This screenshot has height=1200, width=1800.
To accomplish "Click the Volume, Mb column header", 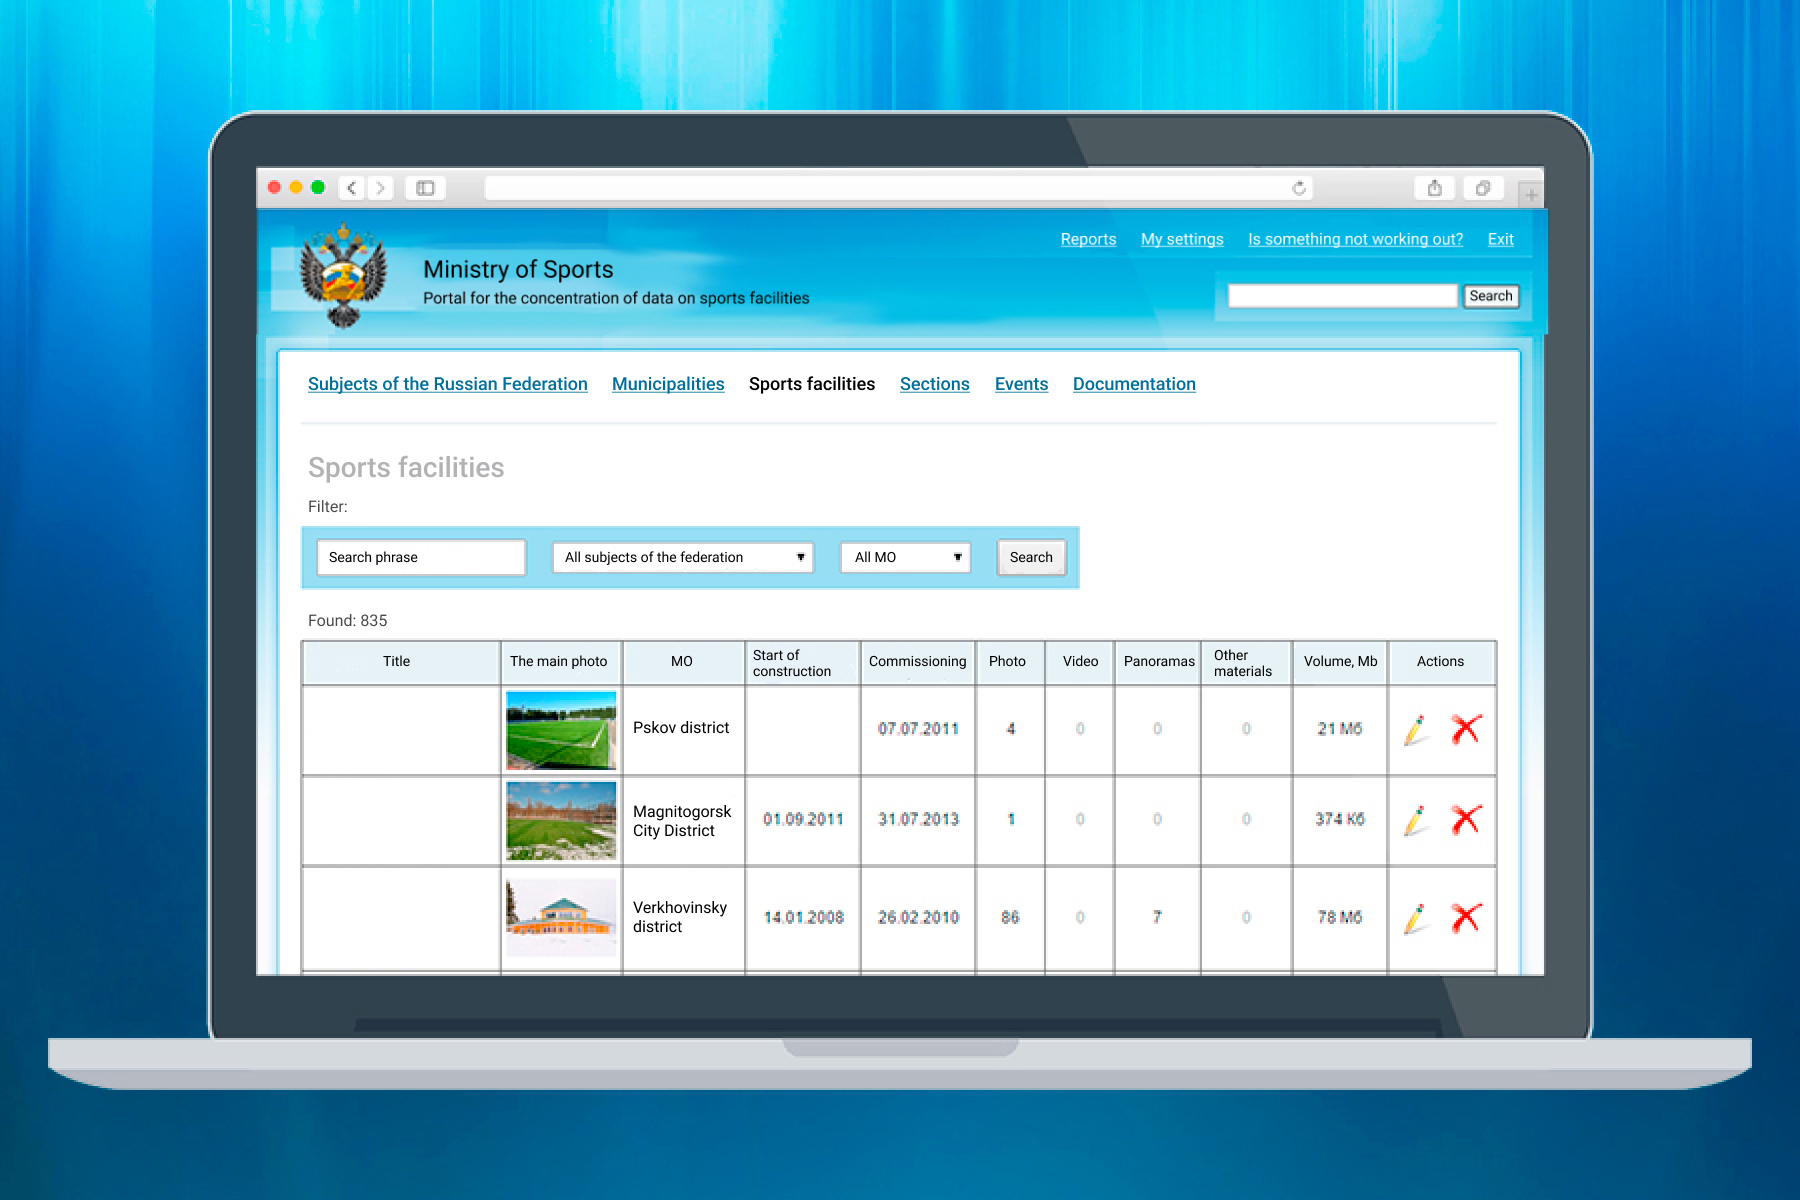I will point(1341,661).
